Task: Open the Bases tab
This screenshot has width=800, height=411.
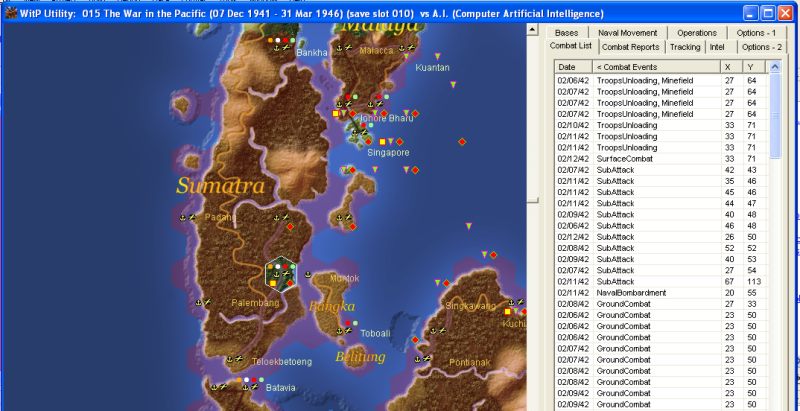Action: 566,33
